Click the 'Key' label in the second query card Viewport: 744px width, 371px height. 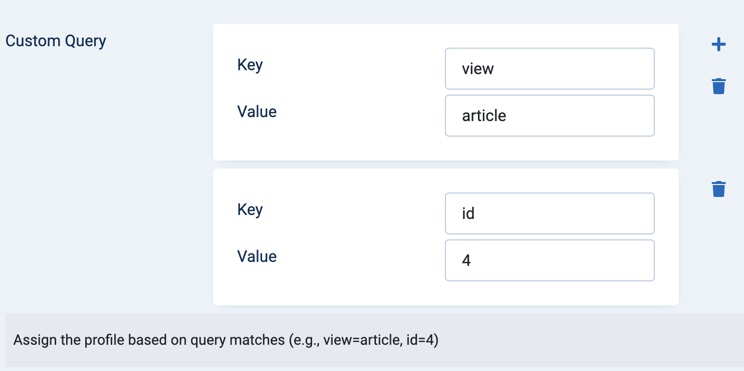tap(250, 210)
